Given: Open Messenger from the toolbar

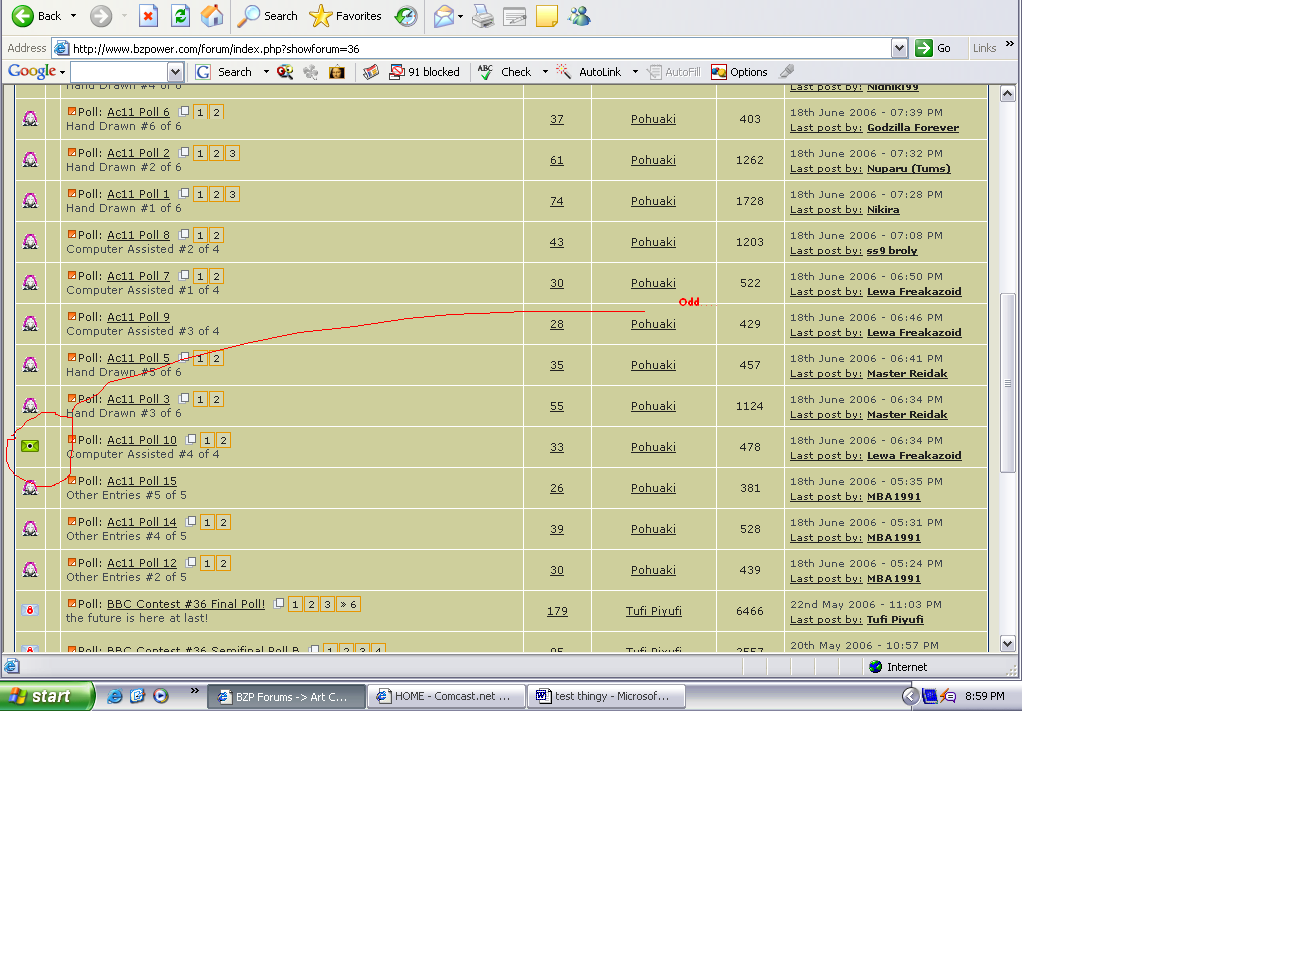Looking at the screenshot, I should (x=579, y=16).
